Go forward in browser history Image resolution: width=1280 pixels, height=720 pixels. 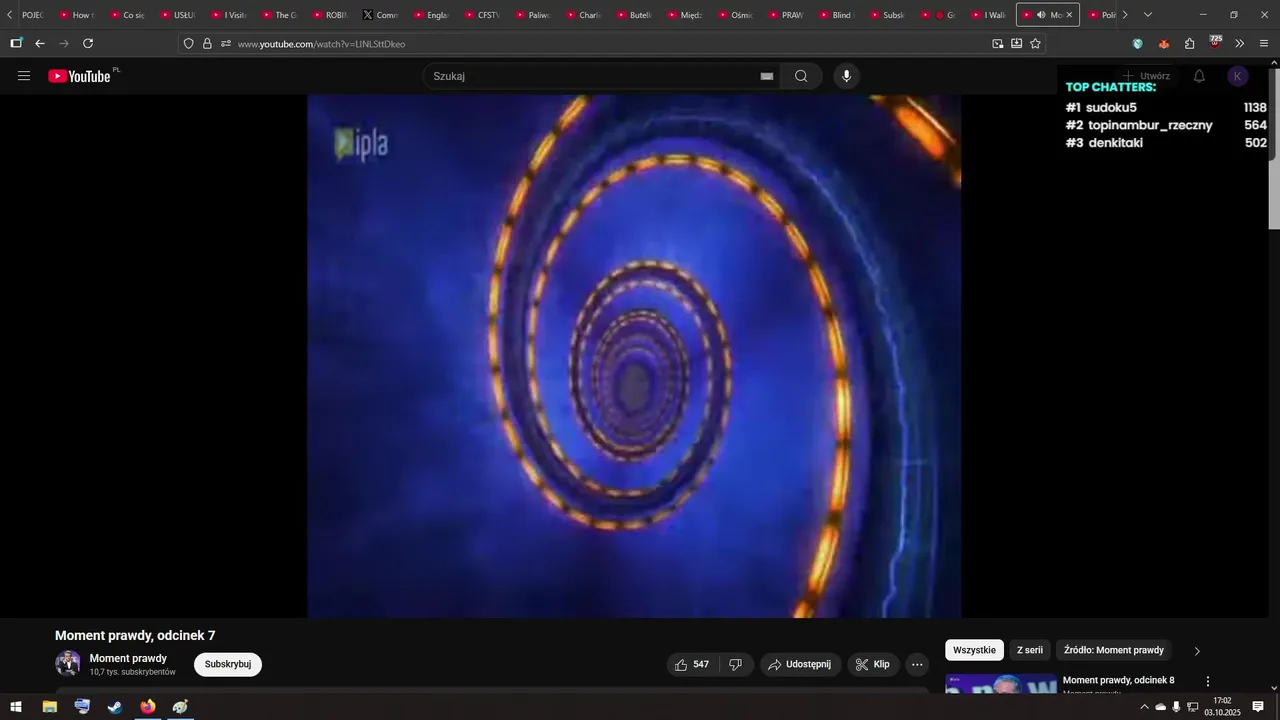click(64, 44)
